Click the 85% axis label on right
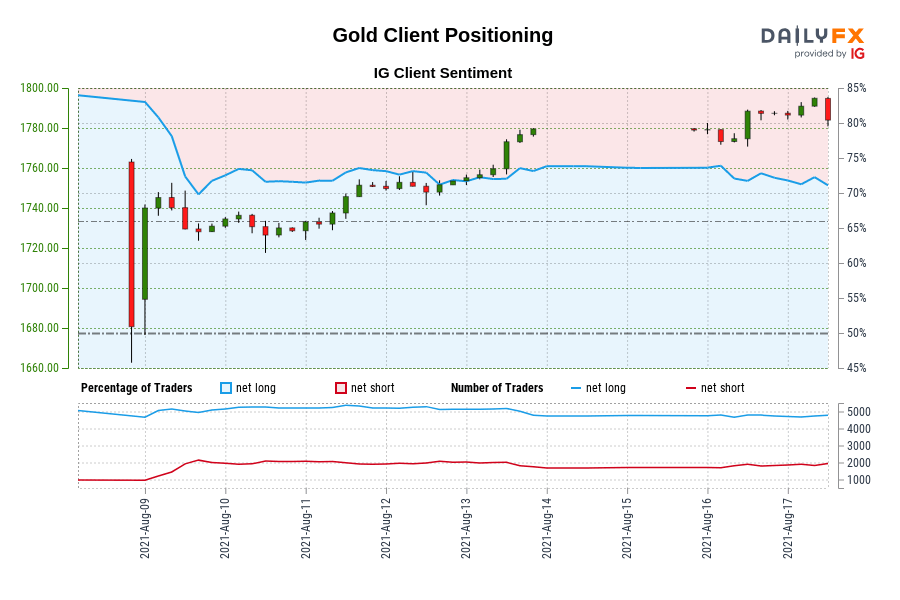Screen dimensions: 900x600 (x=855, y=88)
